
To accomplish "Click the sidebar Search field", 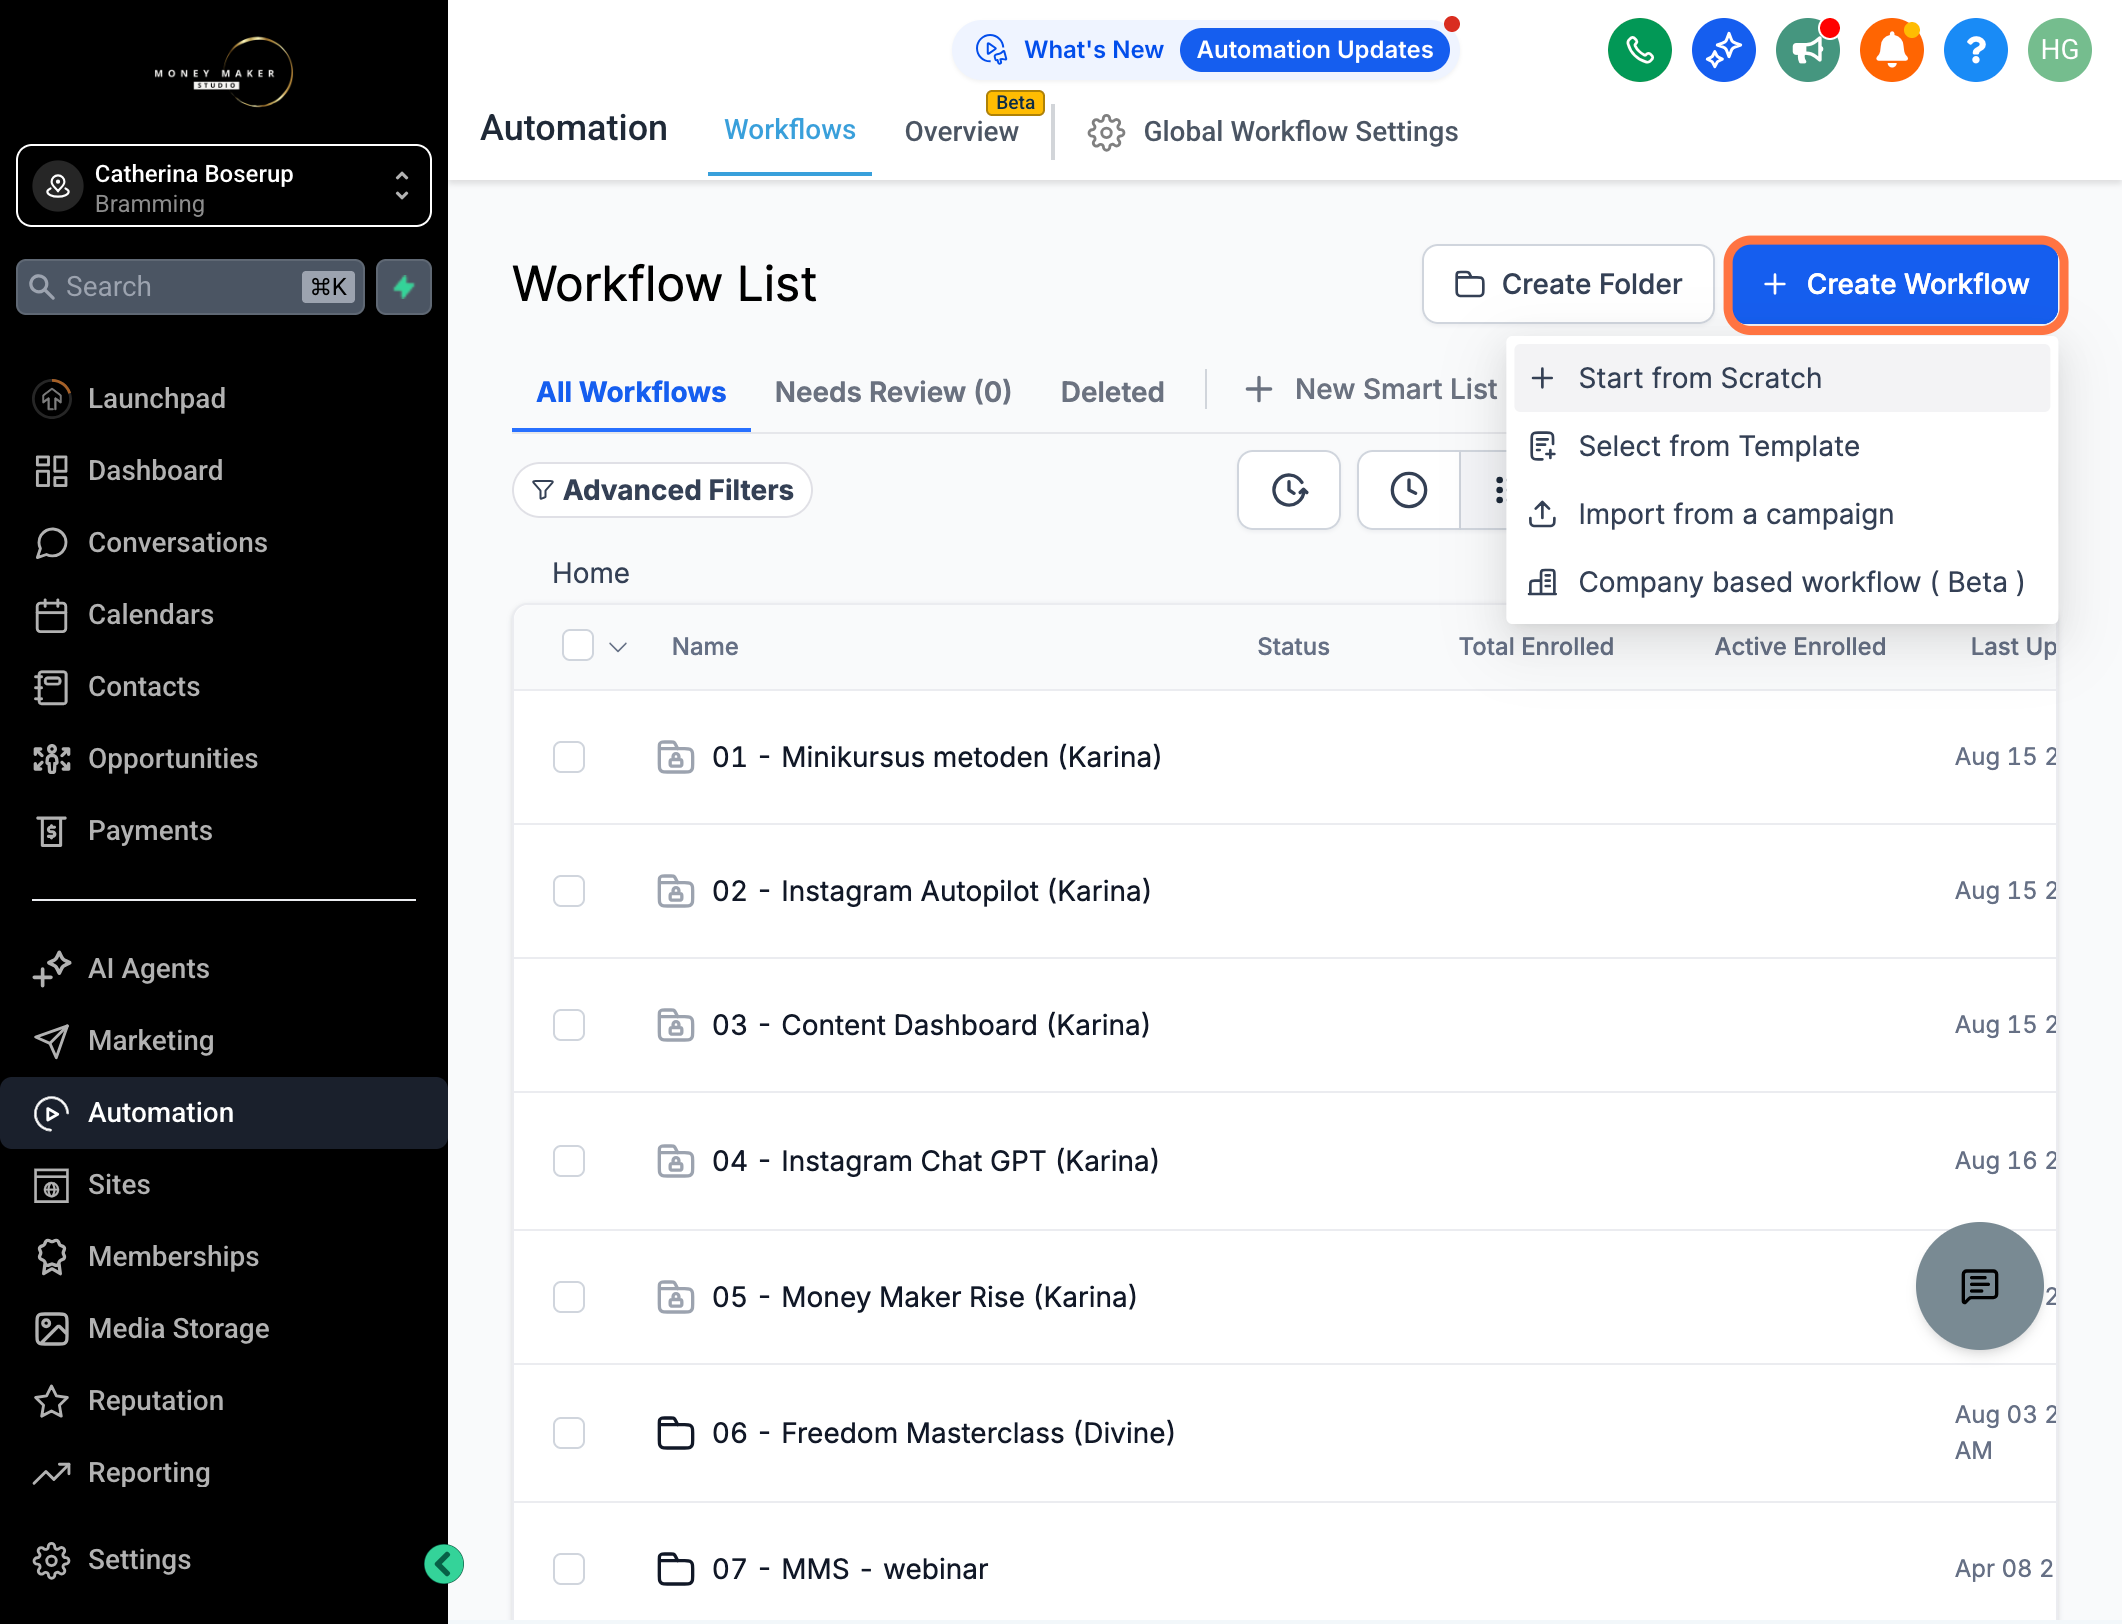I will [x=190, y=287].
